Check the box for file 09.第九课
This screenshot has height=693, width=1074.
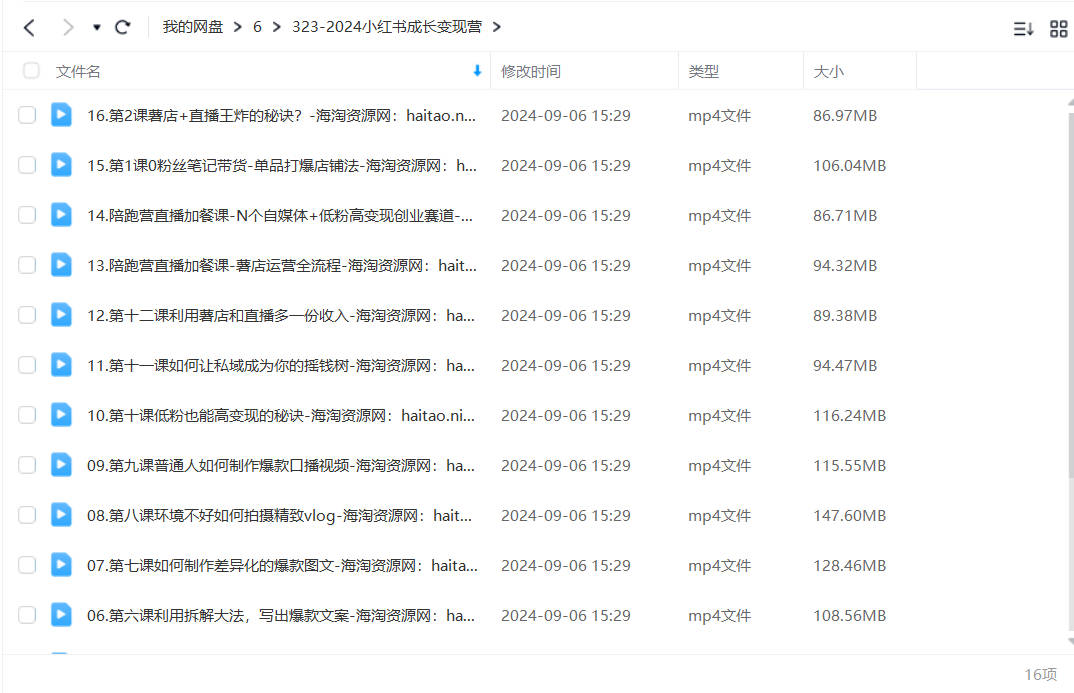[27, 465]
